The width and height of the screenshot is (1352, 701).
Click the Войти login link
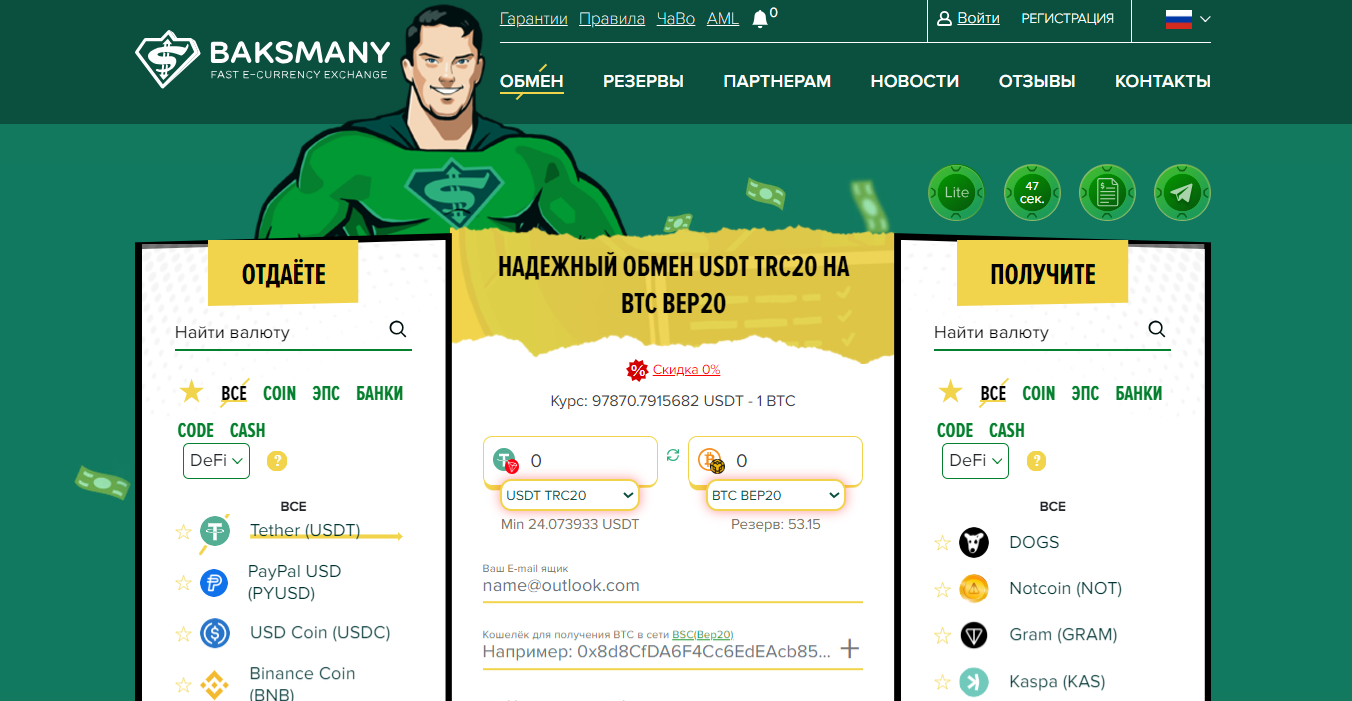tap(968, 18)
